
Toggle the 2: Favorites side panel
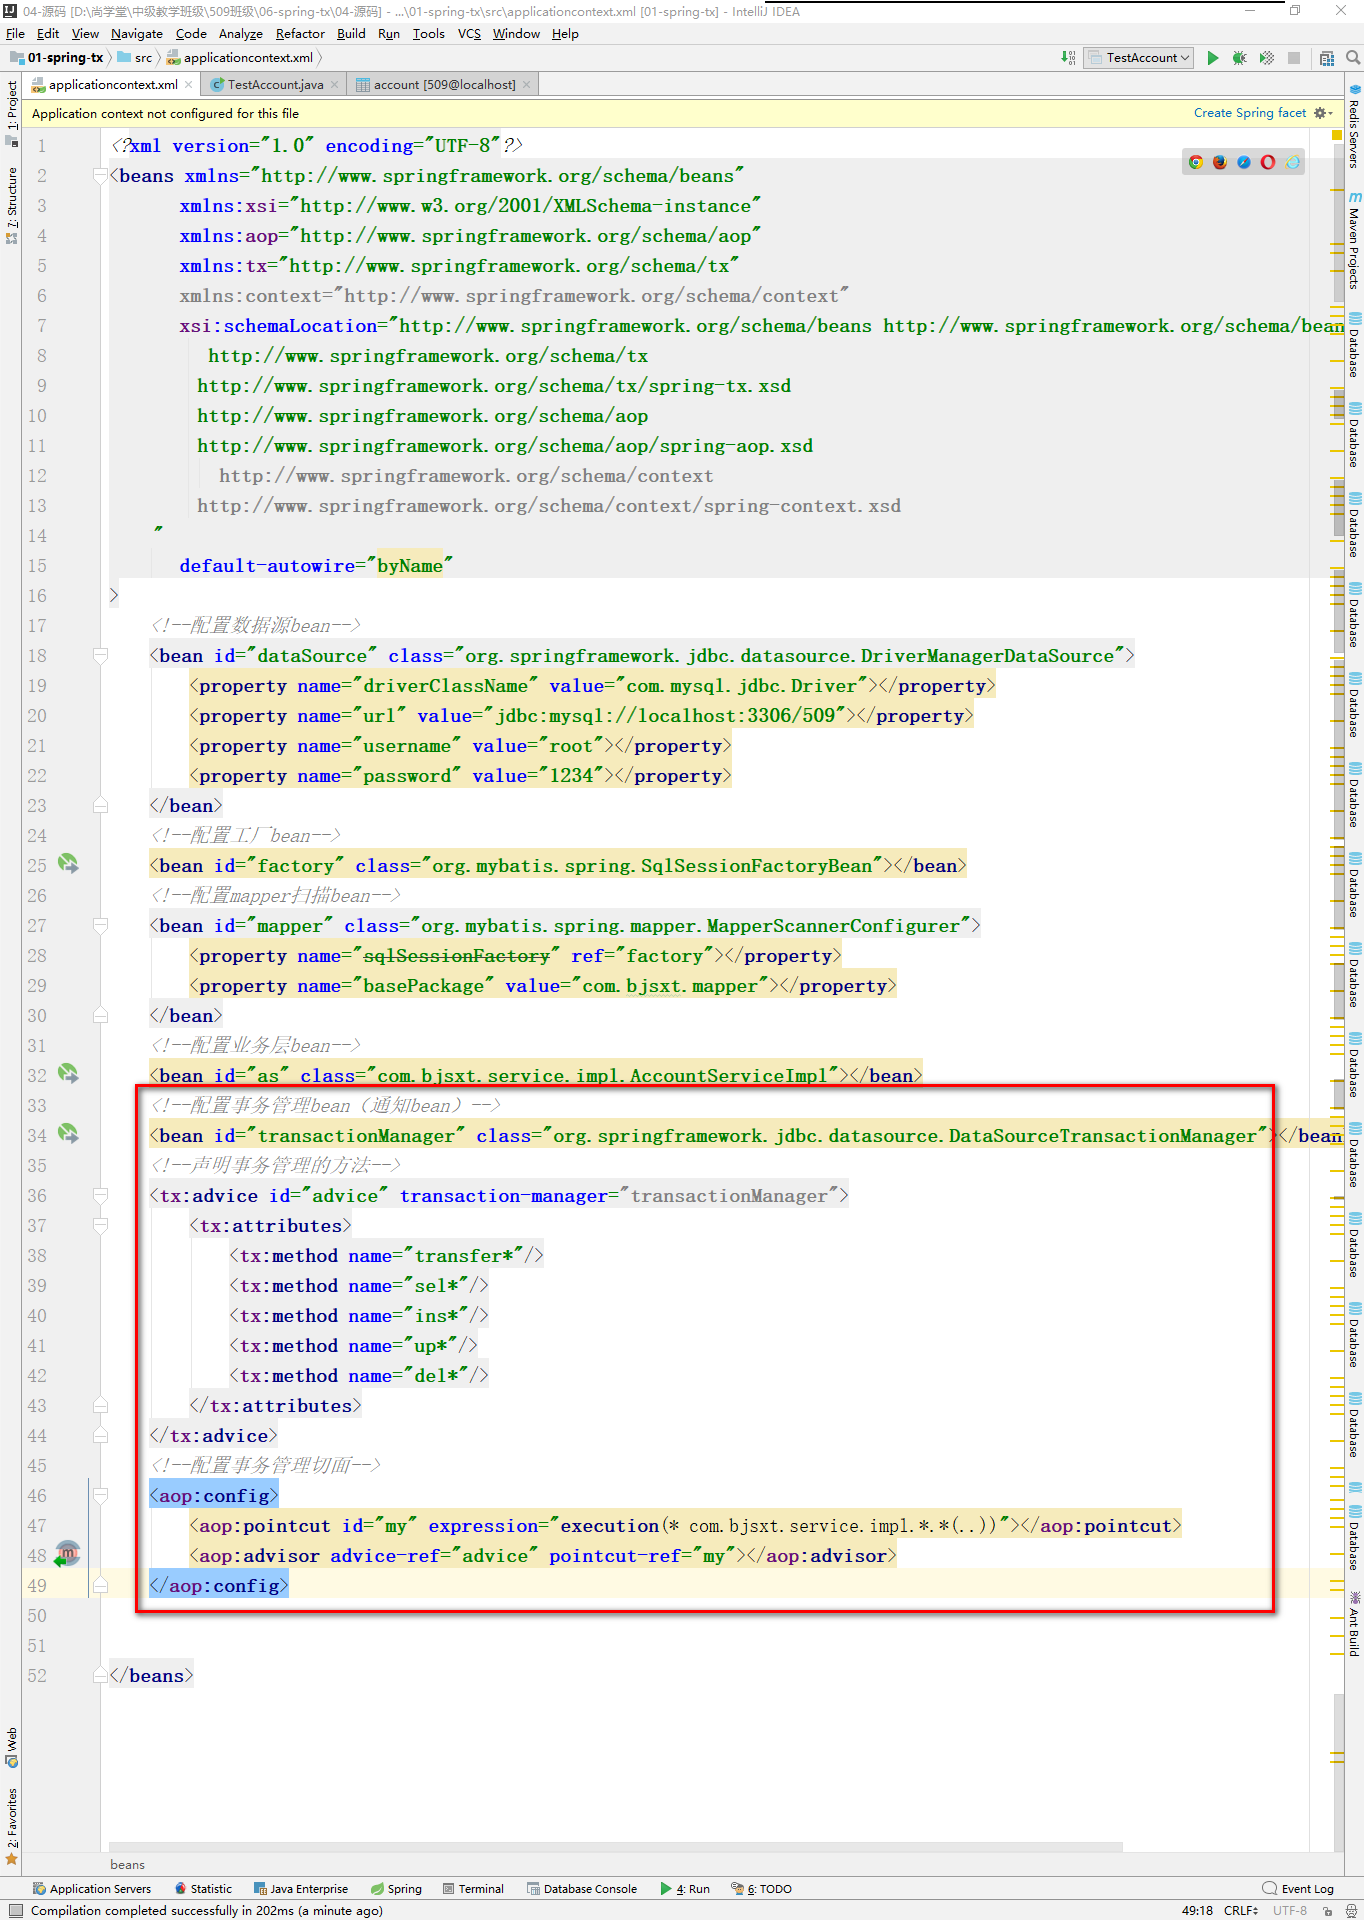[x=12, y=1826]
